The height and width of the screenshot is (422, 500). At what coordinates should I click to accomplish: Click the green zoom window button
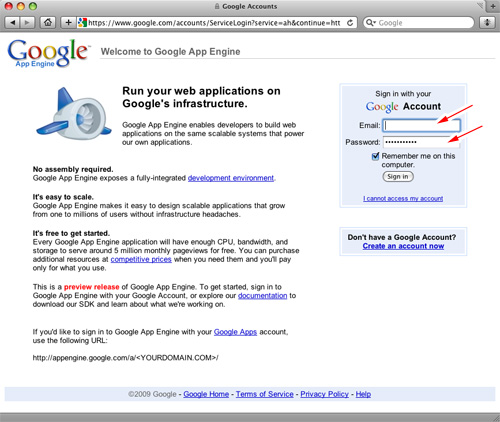33,6
